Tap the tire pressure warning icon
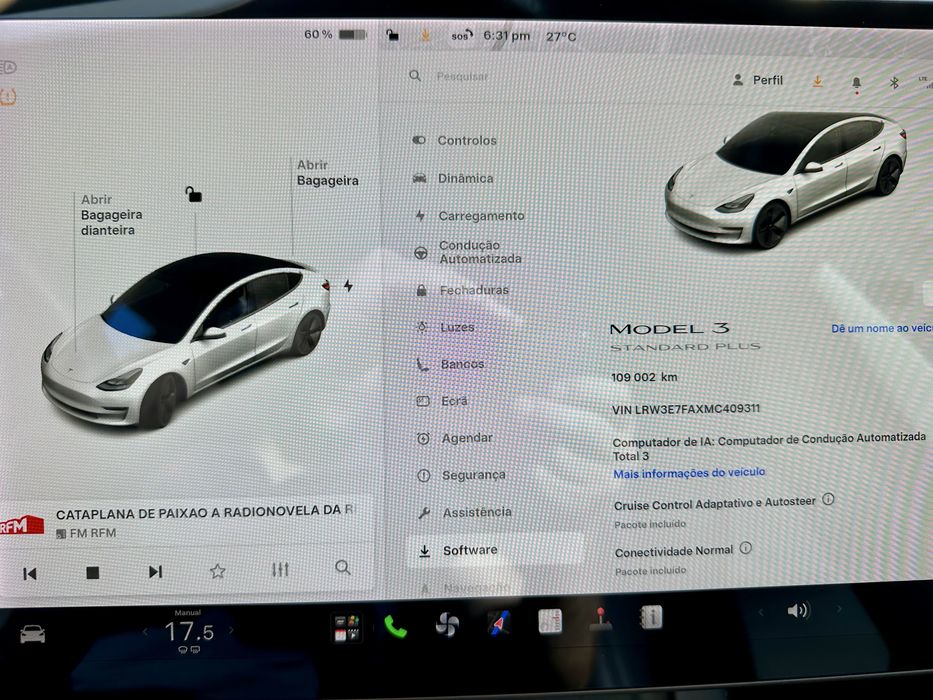933x700 pixels. coord(8,97)
